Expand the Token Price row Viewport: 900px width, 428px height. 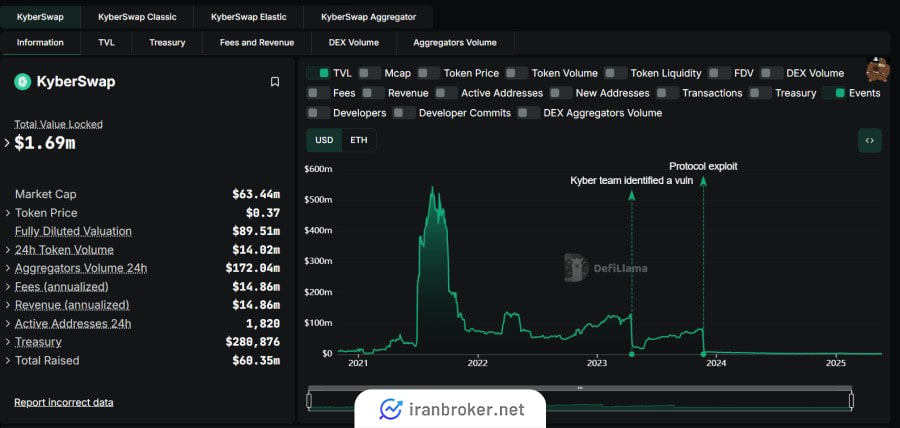click(8, 213)
